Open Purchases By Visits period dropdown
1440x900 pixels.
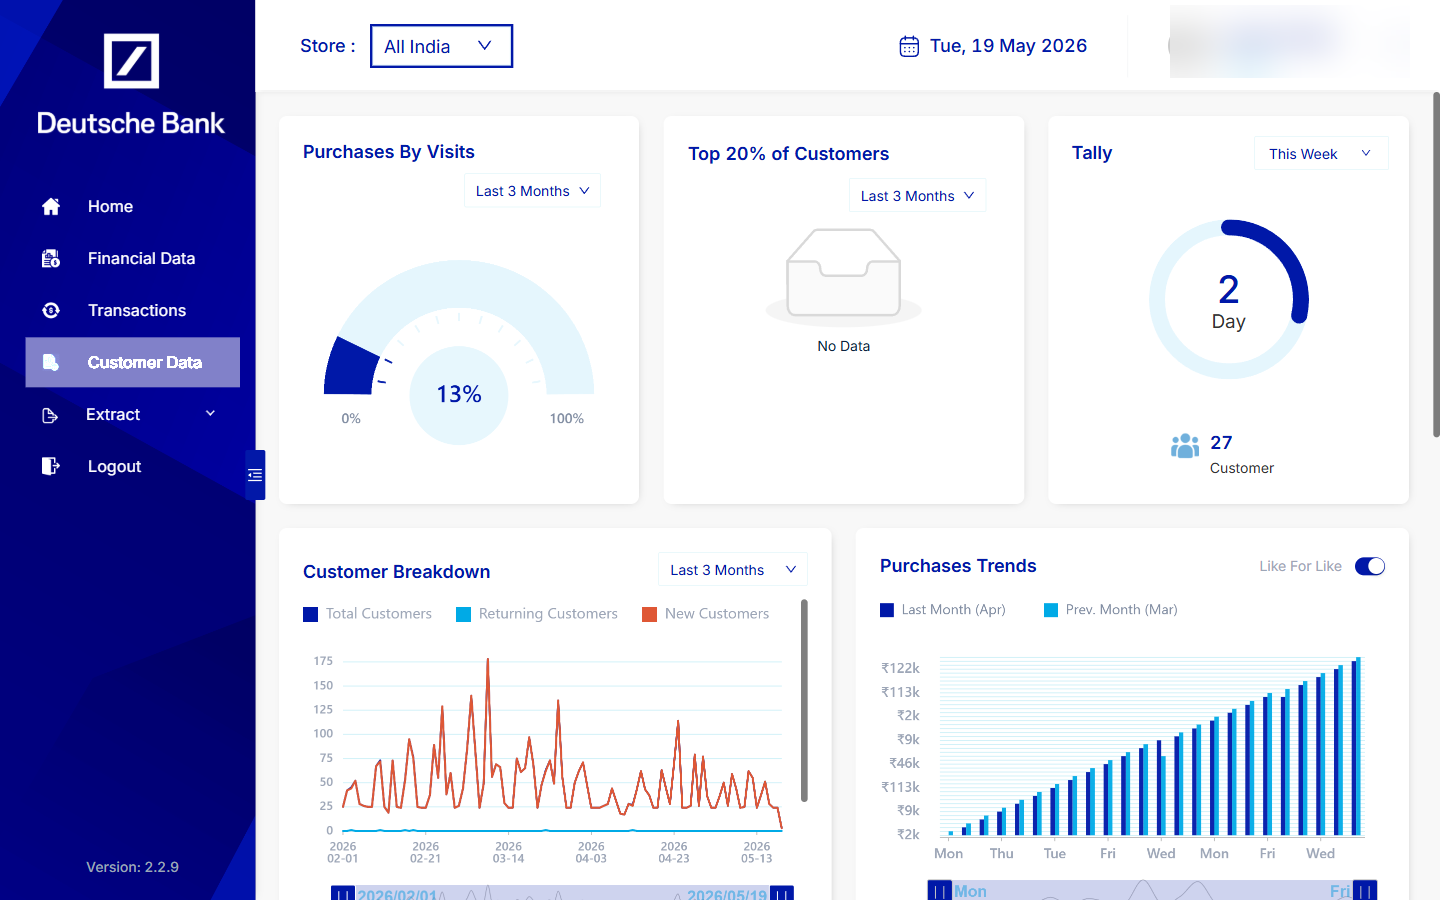[532, 191]
